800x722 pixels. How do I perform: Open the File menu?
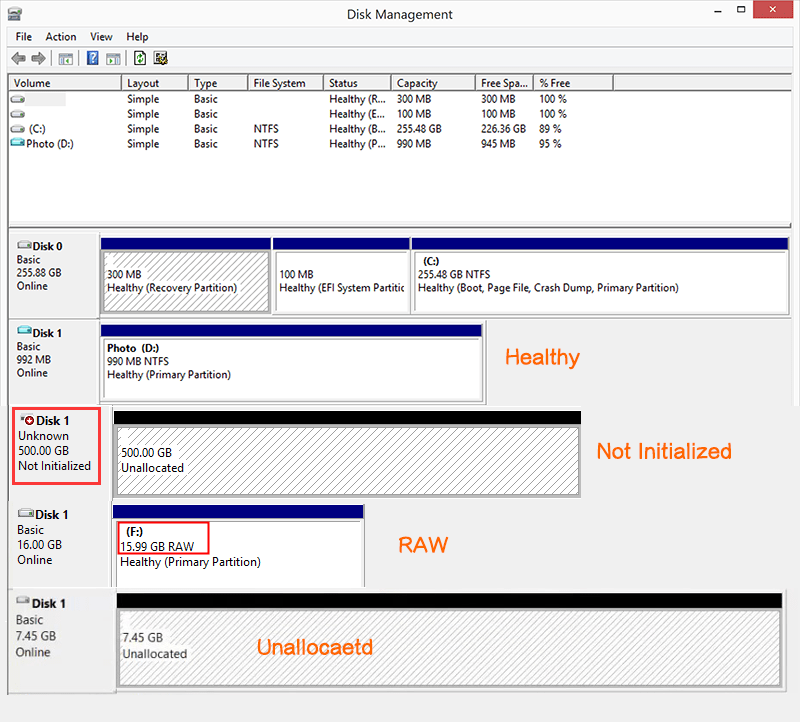(x=23, y=36)
